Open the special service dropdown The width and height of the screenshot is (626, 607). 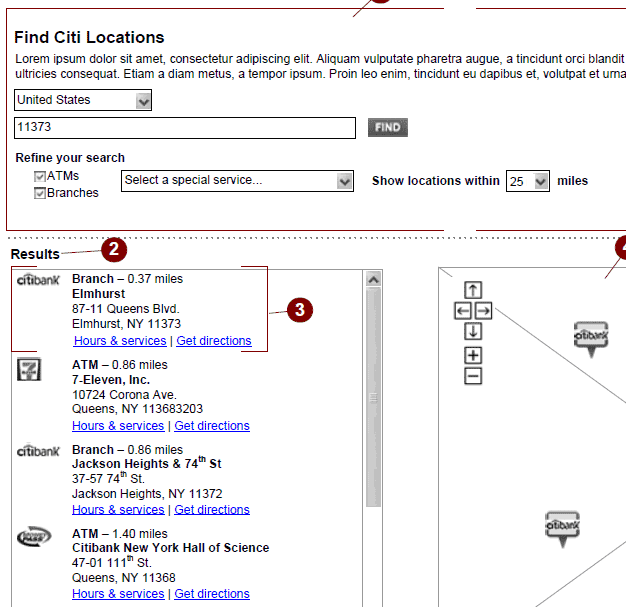237,181
